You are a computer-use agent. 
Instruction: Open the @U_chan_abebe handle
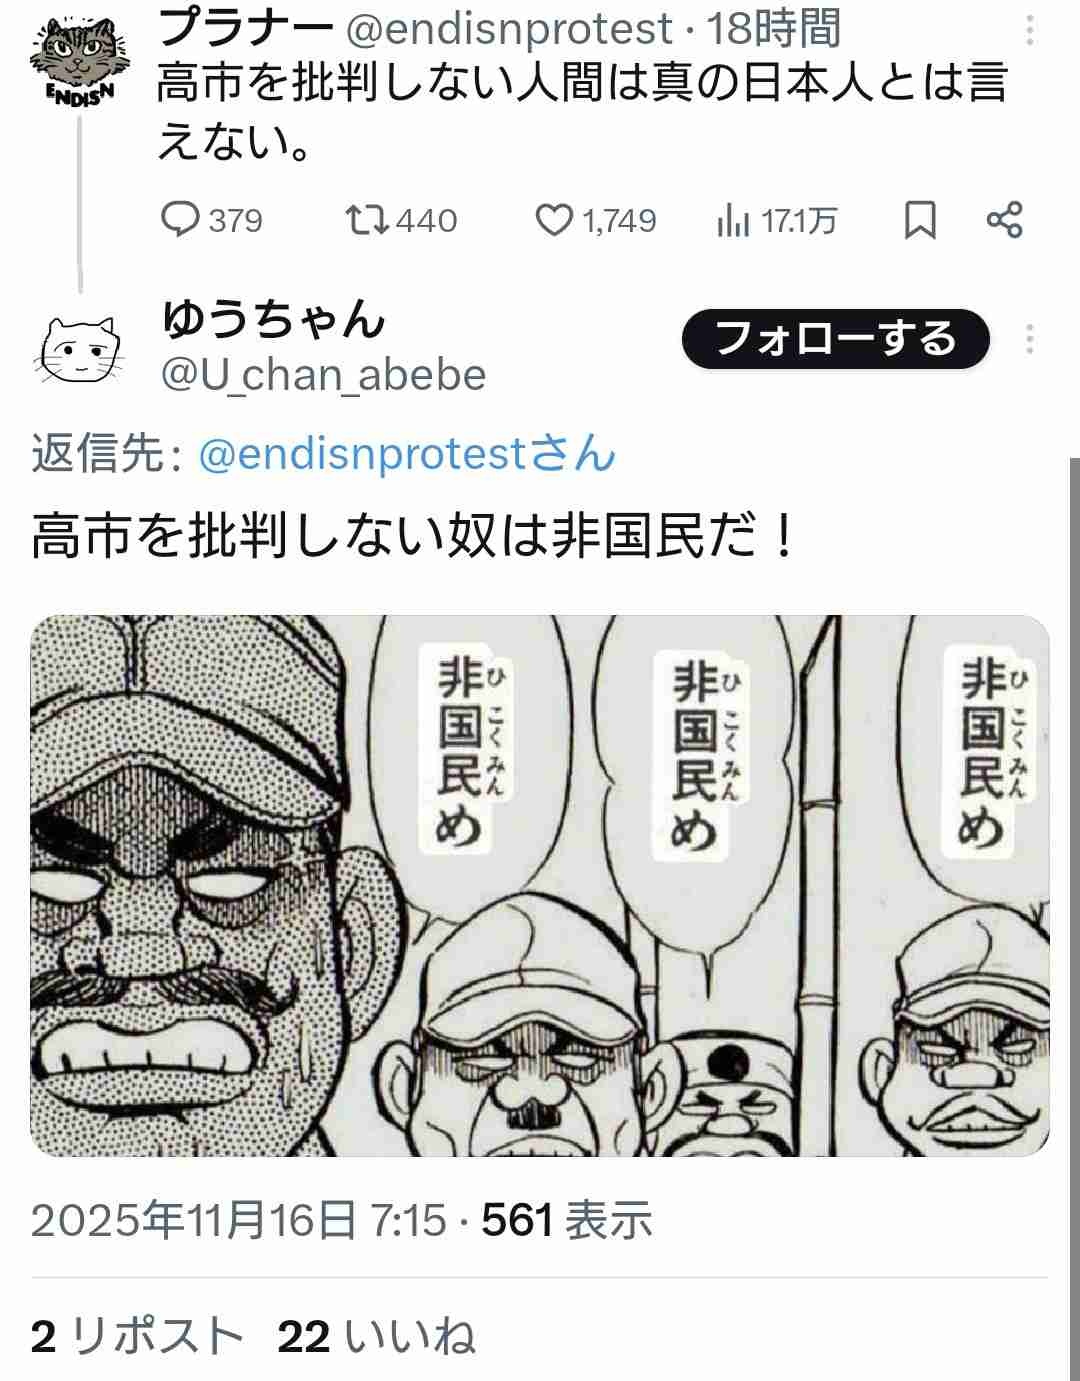(x=323, y=375)
